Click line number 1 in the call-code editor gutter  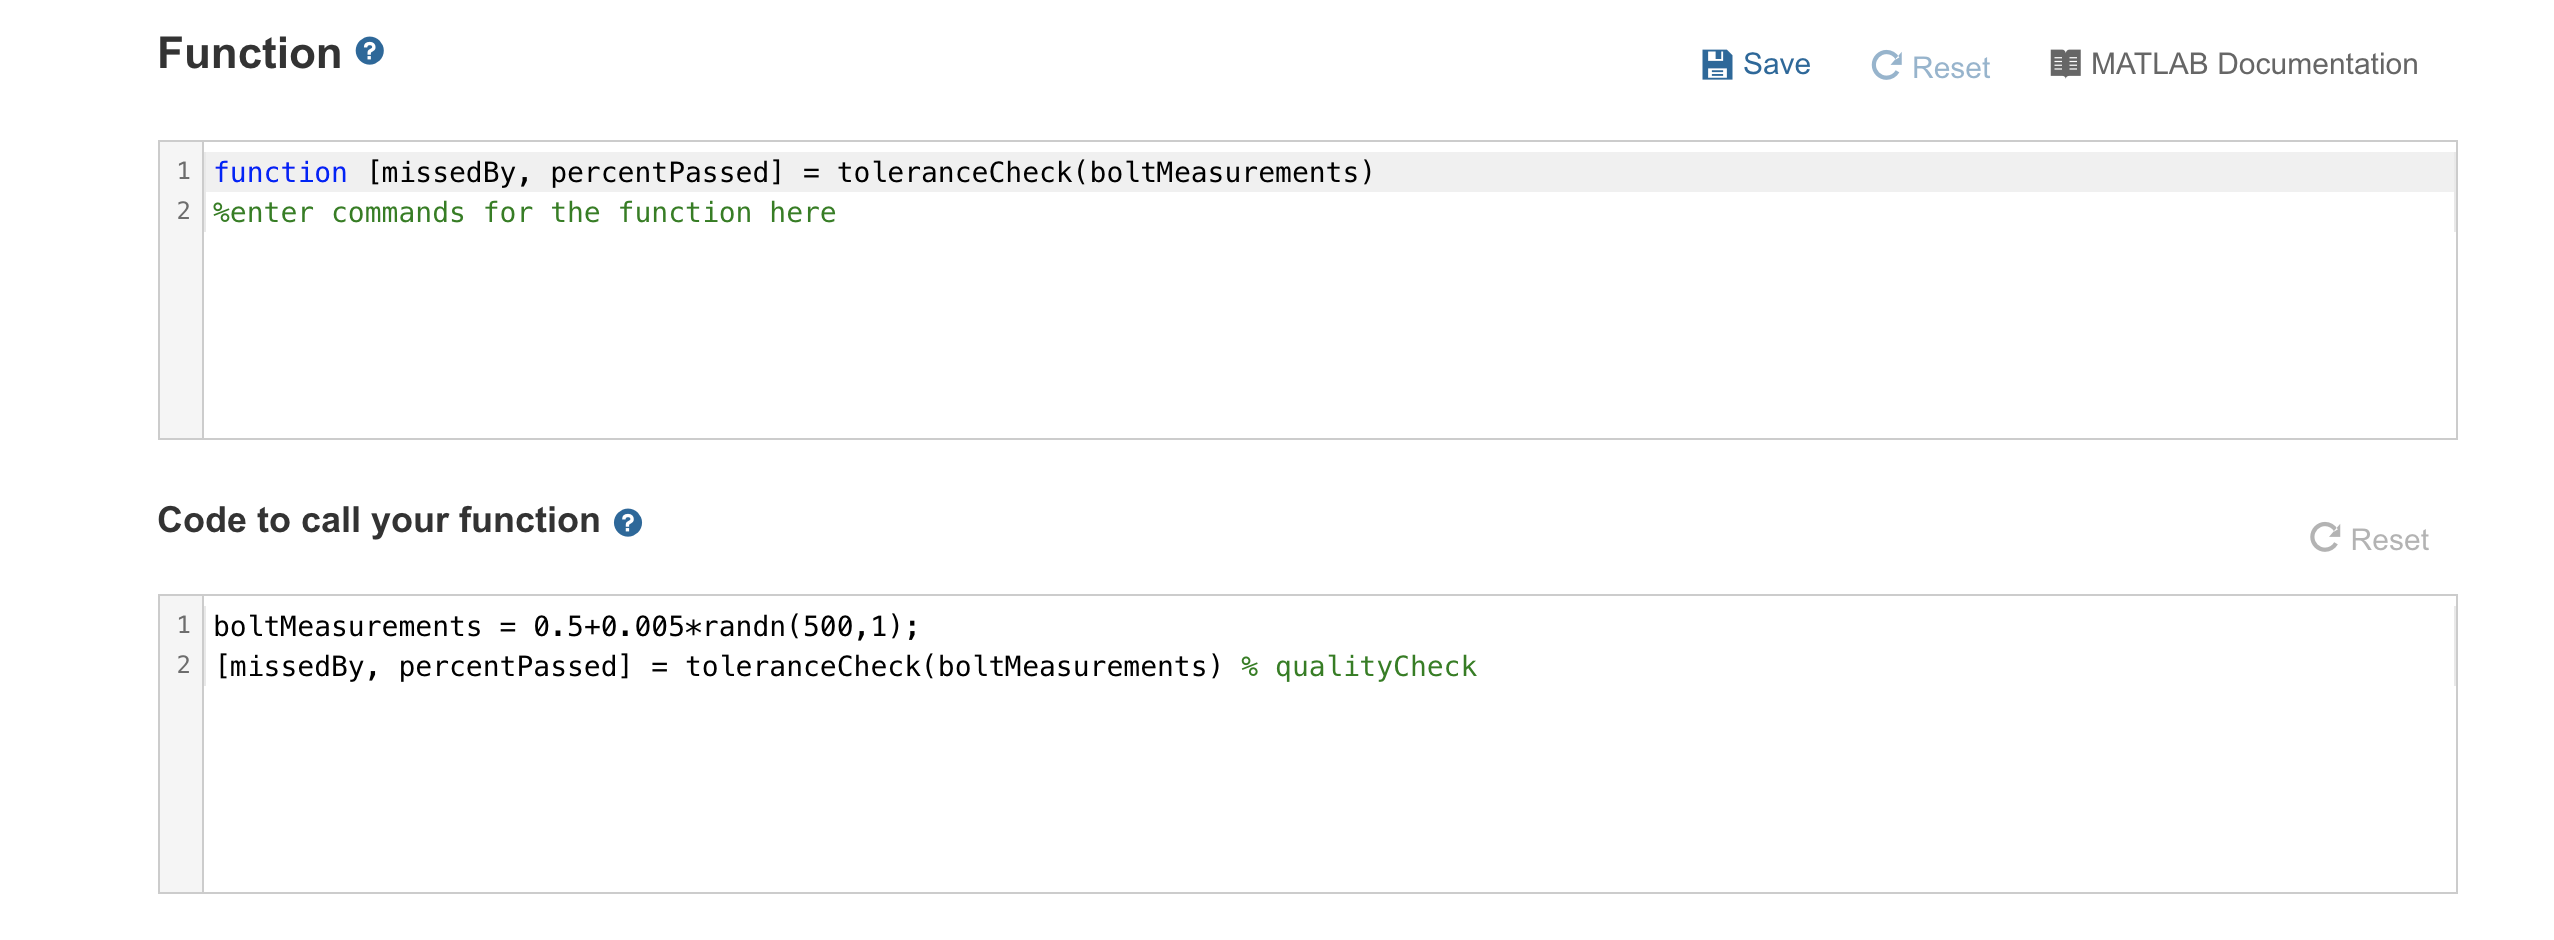point(183,625)
